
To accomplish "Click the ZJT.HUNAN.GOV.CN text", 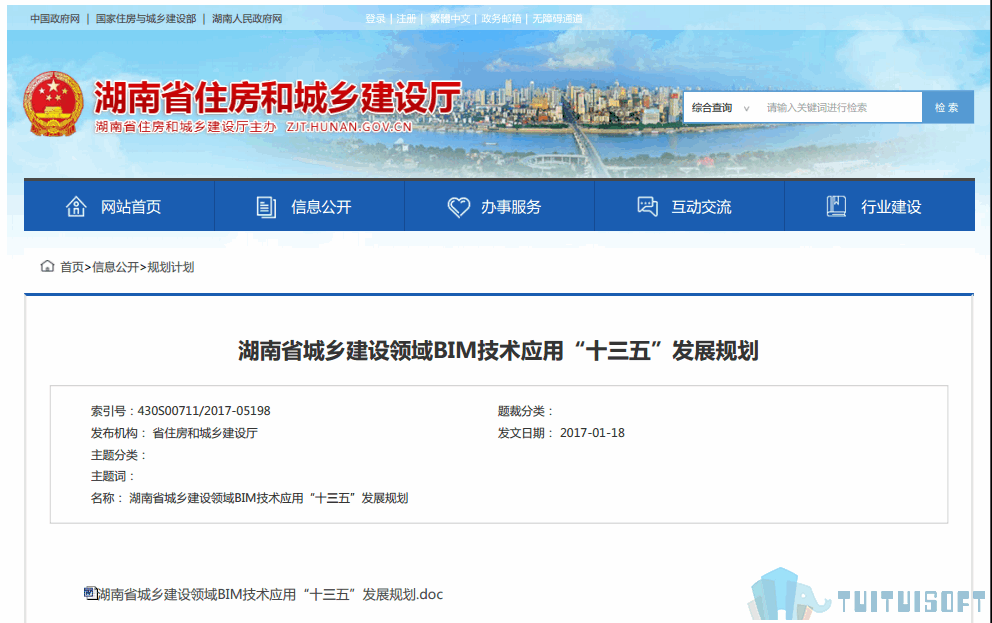I will [349, 126].
